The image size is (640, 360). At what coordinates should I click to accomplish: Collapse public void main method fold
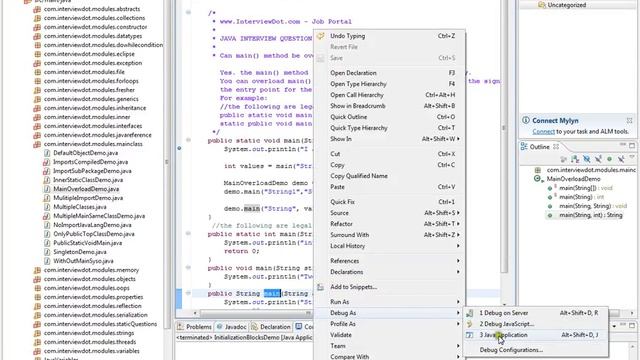pos(188,268)
